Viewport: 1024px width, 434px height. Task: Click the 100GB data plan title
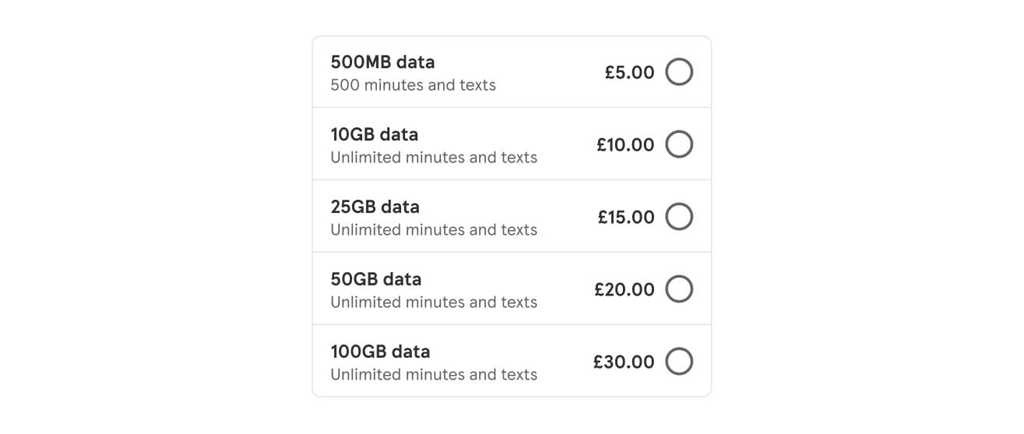[x=380, y=351]
